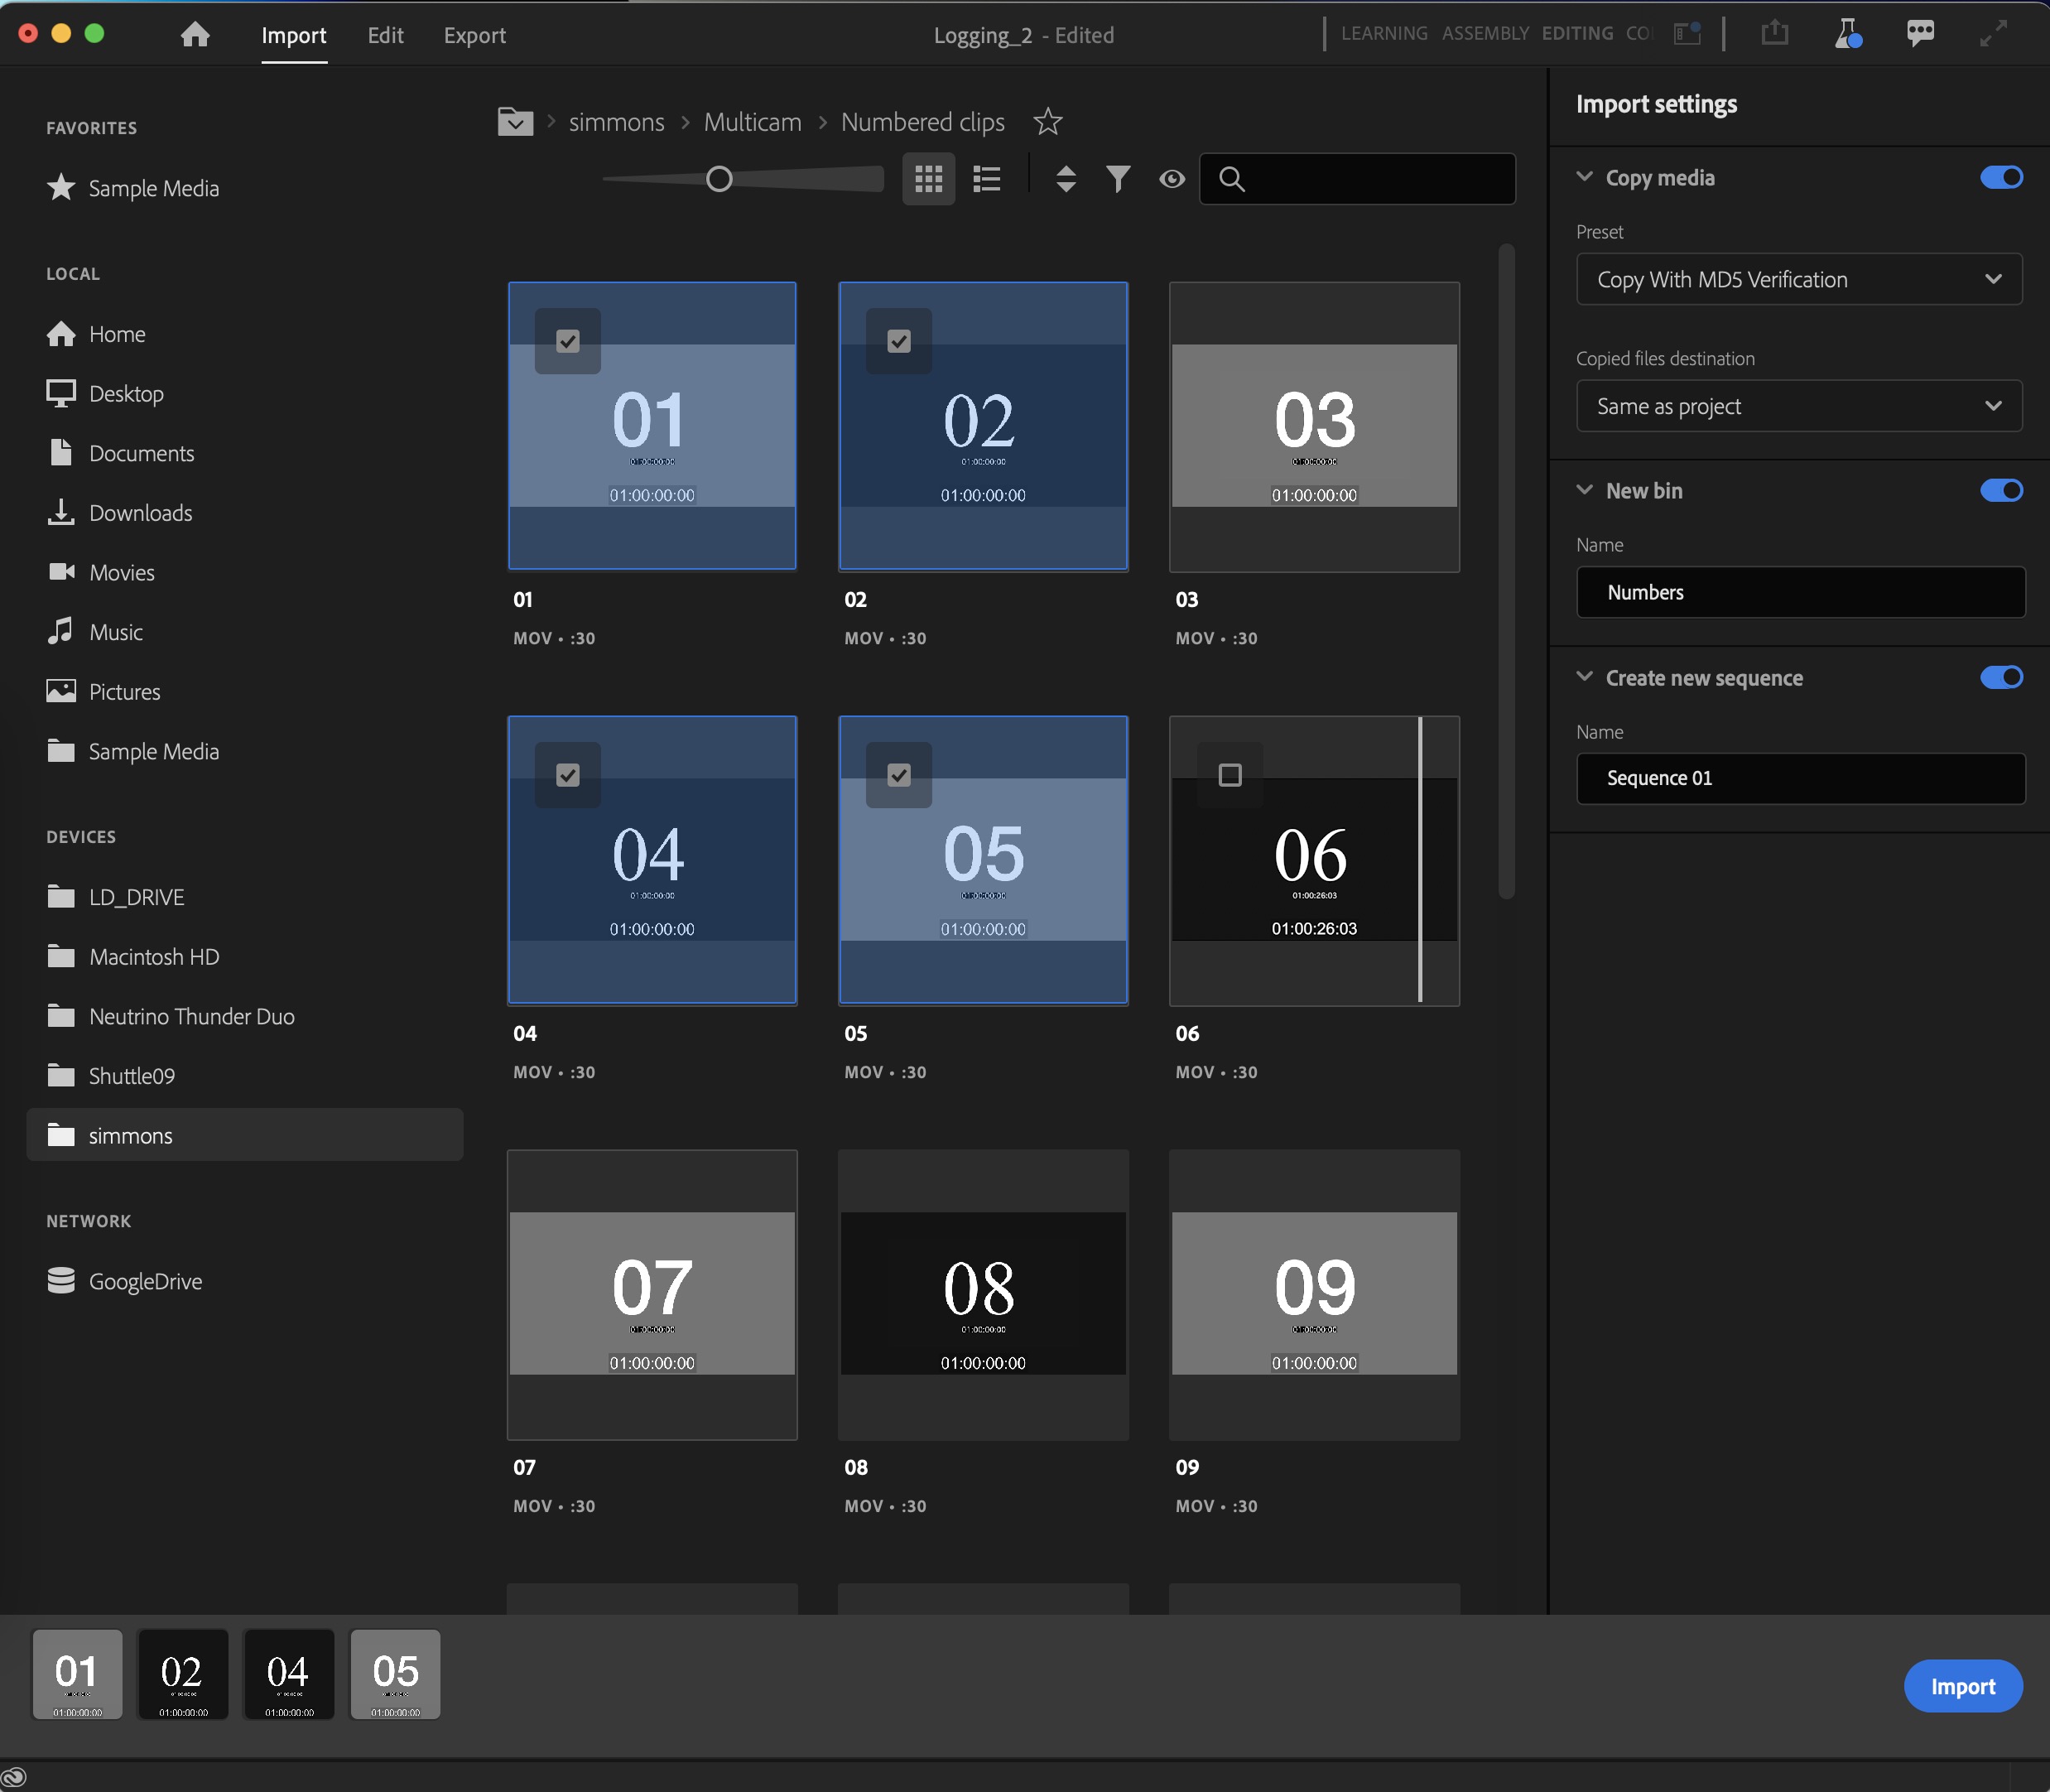Toggle New bin switch on
2050x1792 pixels.
click(2001, 490)
